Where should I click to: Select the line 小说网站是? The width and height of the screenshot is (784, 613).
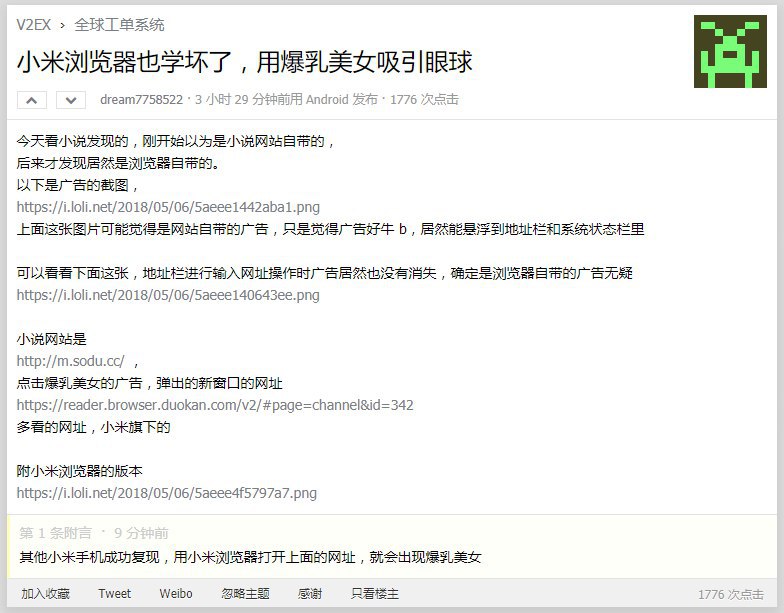point(52,339)
